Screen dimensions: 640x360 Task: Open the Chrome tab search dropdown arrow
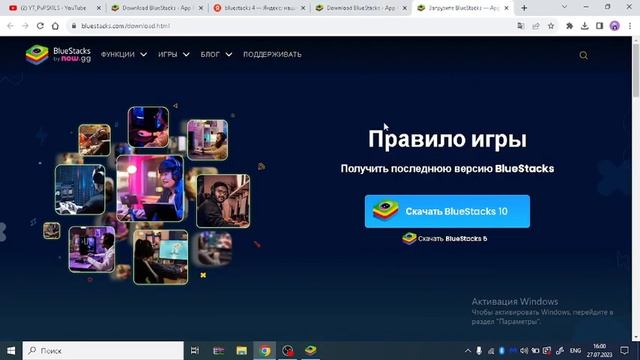564,7
